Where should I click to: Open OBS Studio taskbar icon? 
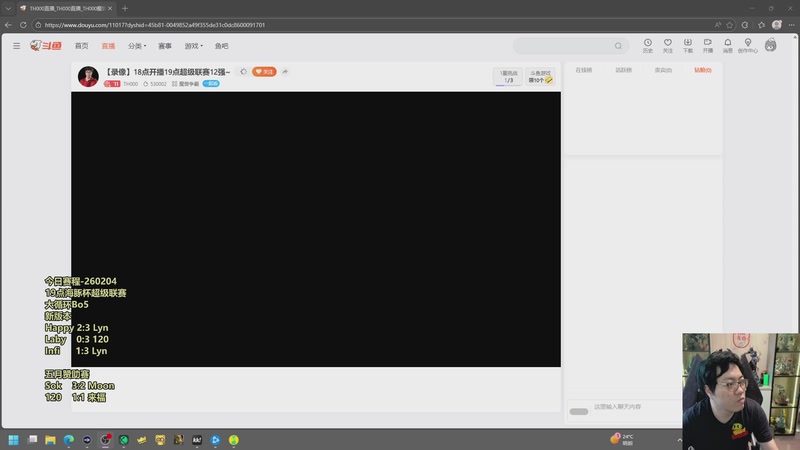[105, 440]
